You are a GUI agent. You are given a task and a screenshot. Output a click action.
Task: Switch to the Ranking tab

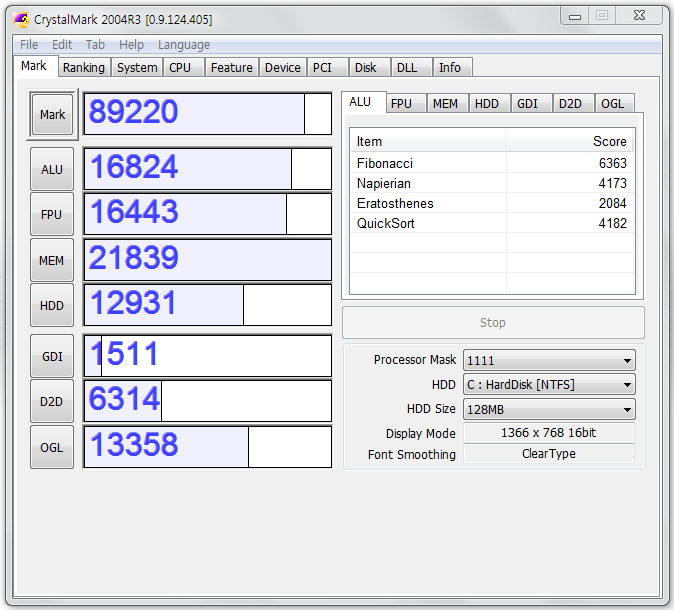[84, 67]
